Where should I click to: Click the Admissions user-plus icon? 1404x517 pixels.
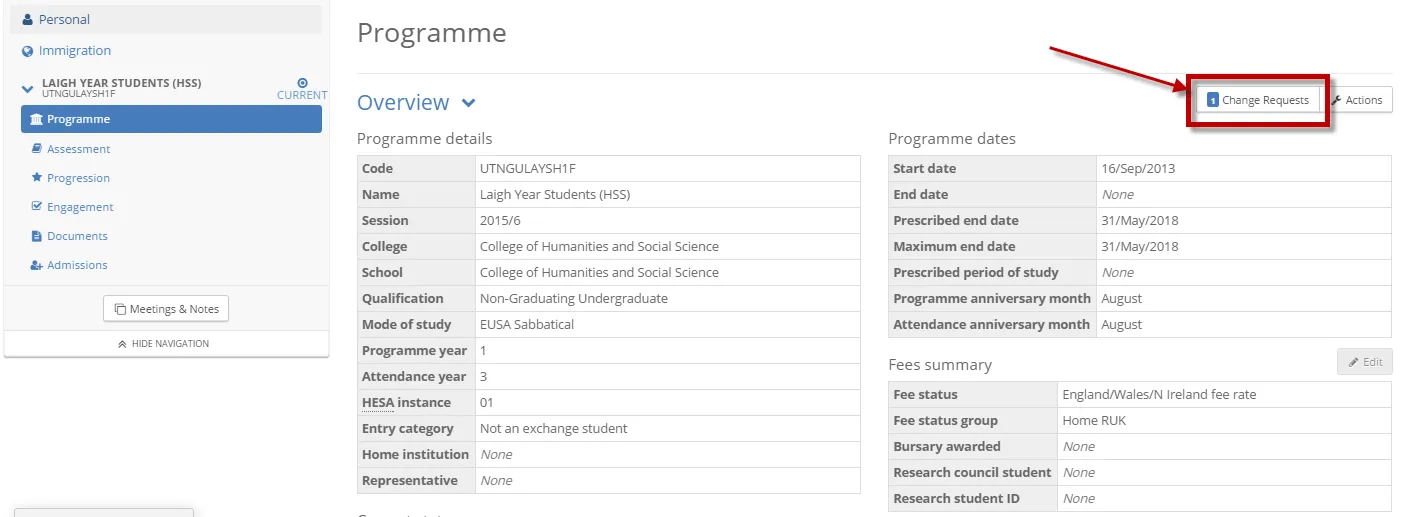[37, 265]
